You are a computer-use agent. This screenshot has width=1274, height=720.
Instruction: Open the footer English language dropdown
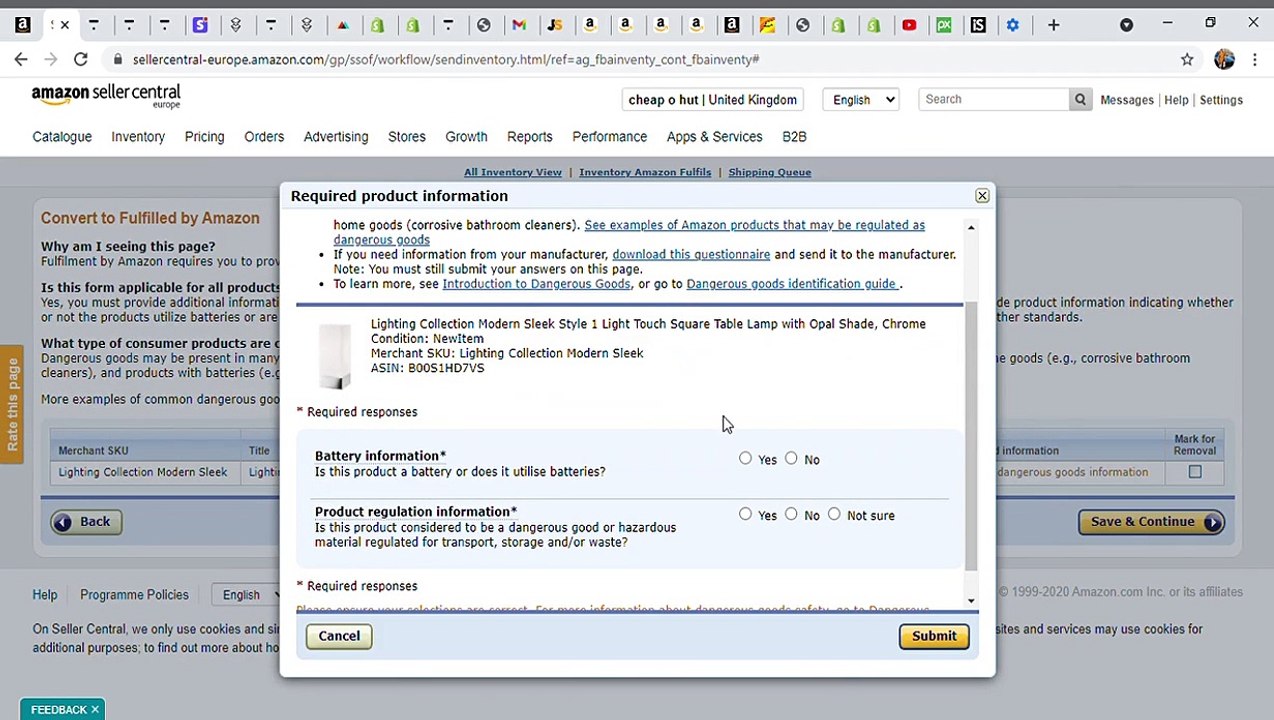[x=246, y=595]
